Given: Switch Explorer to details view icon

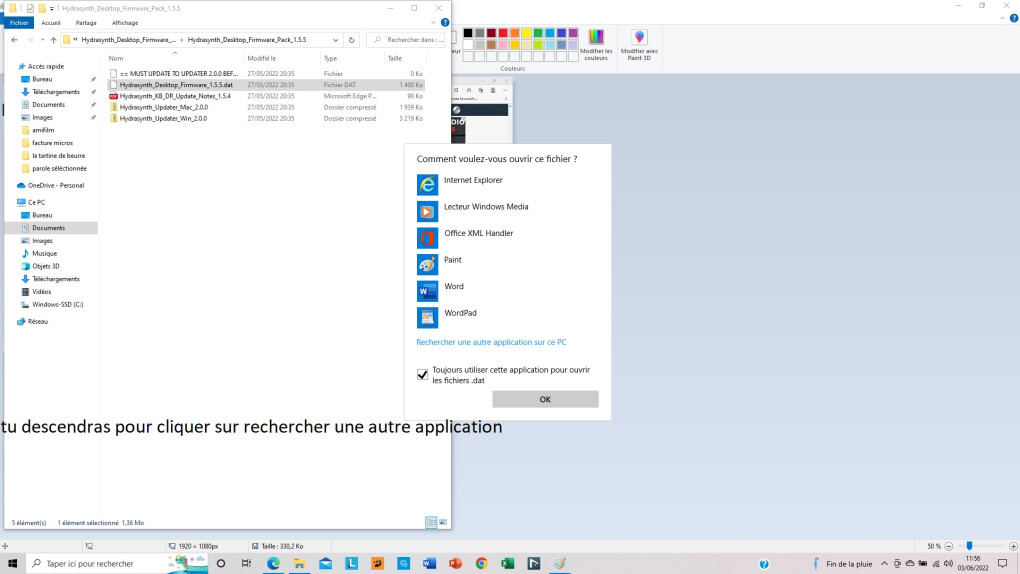Looking at the screenshot, I should point(431,523).
